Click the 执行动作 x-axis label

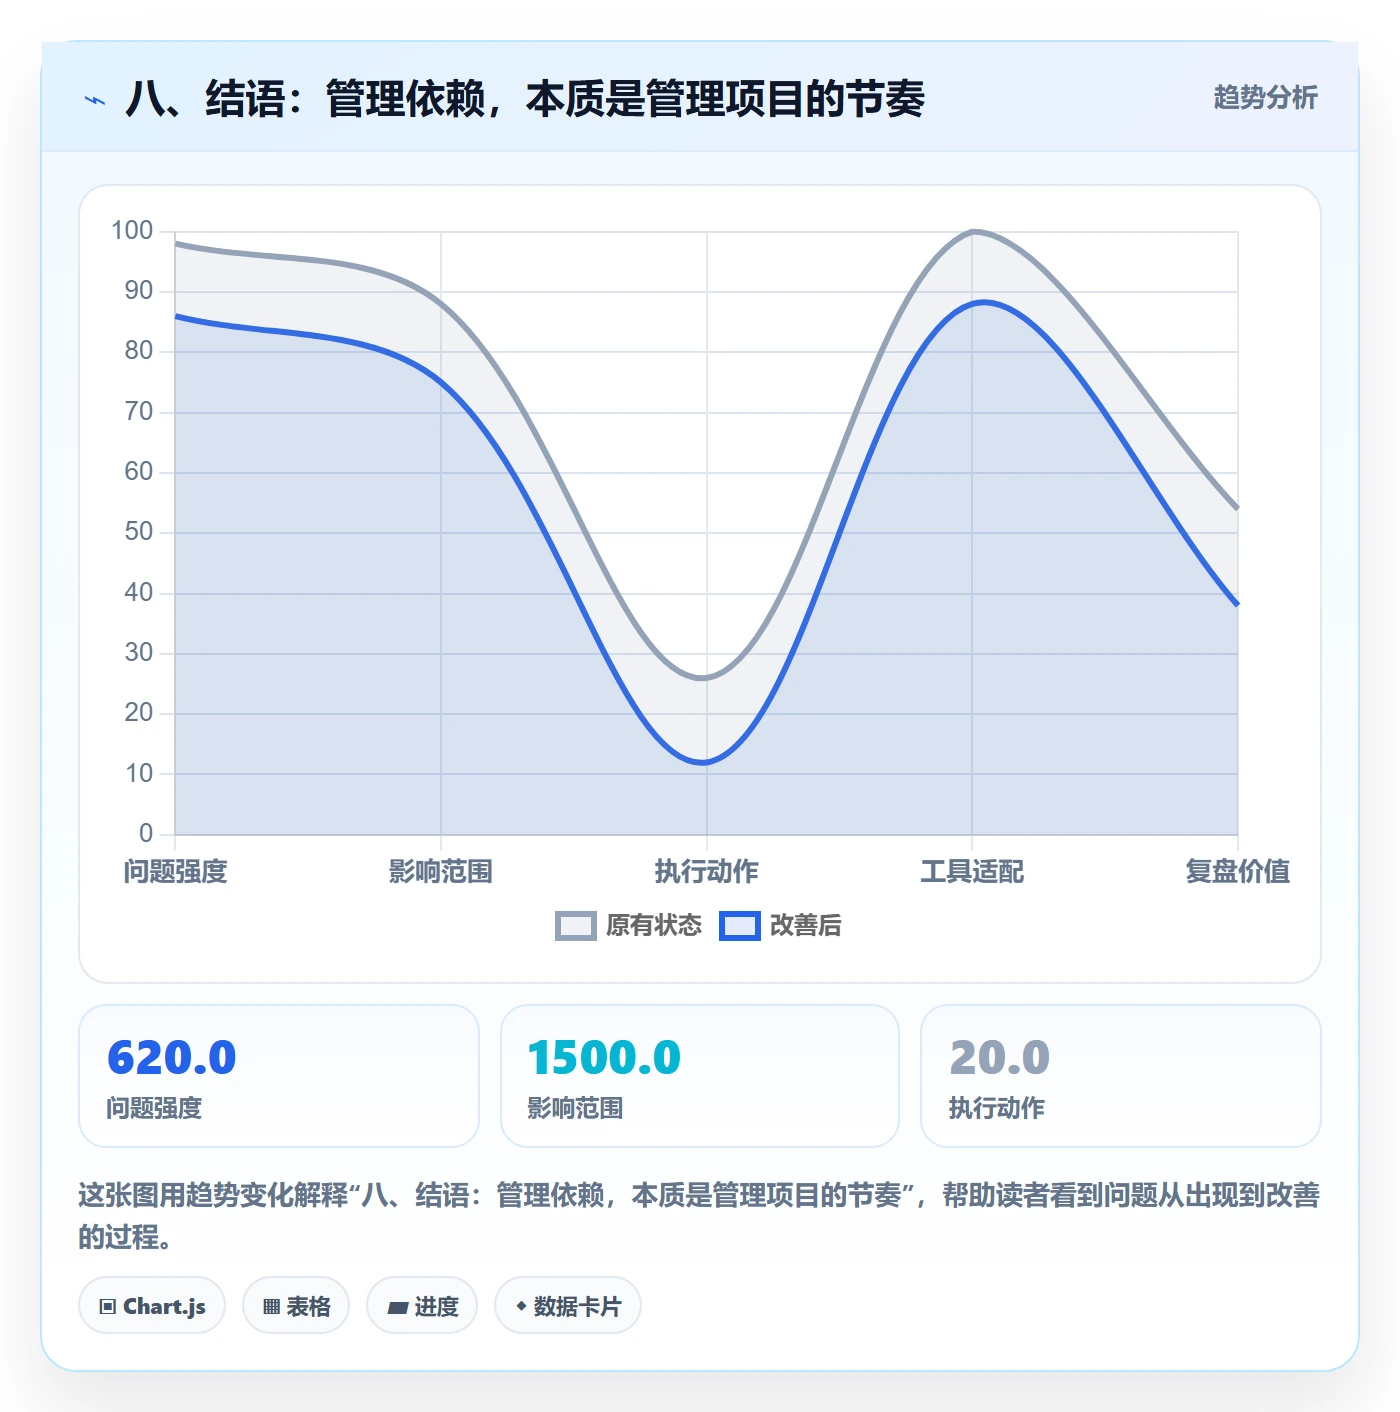[707, 872]
